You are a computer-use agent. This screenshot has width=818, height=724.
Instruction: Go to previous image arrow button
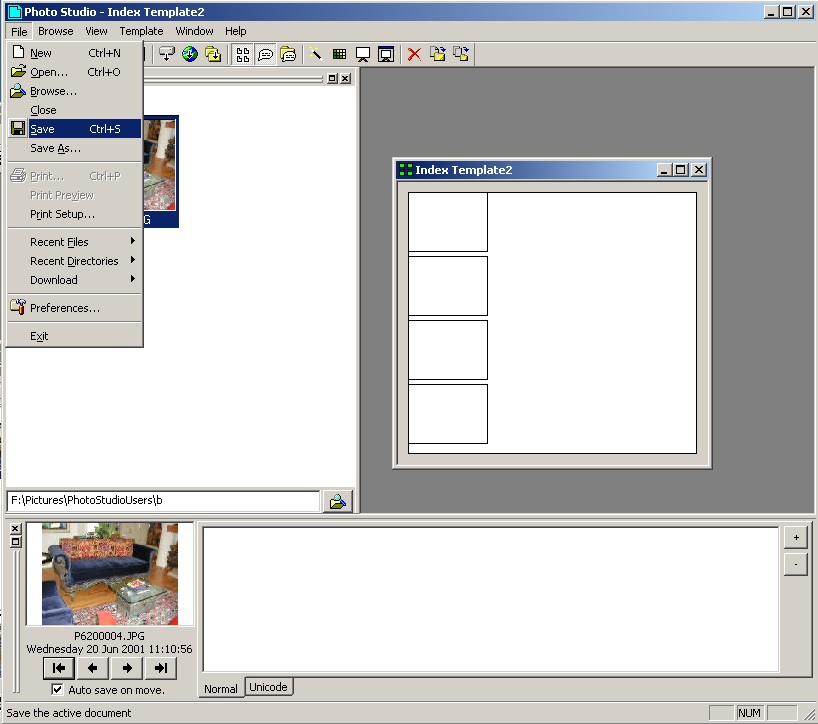tap(92, 668)
